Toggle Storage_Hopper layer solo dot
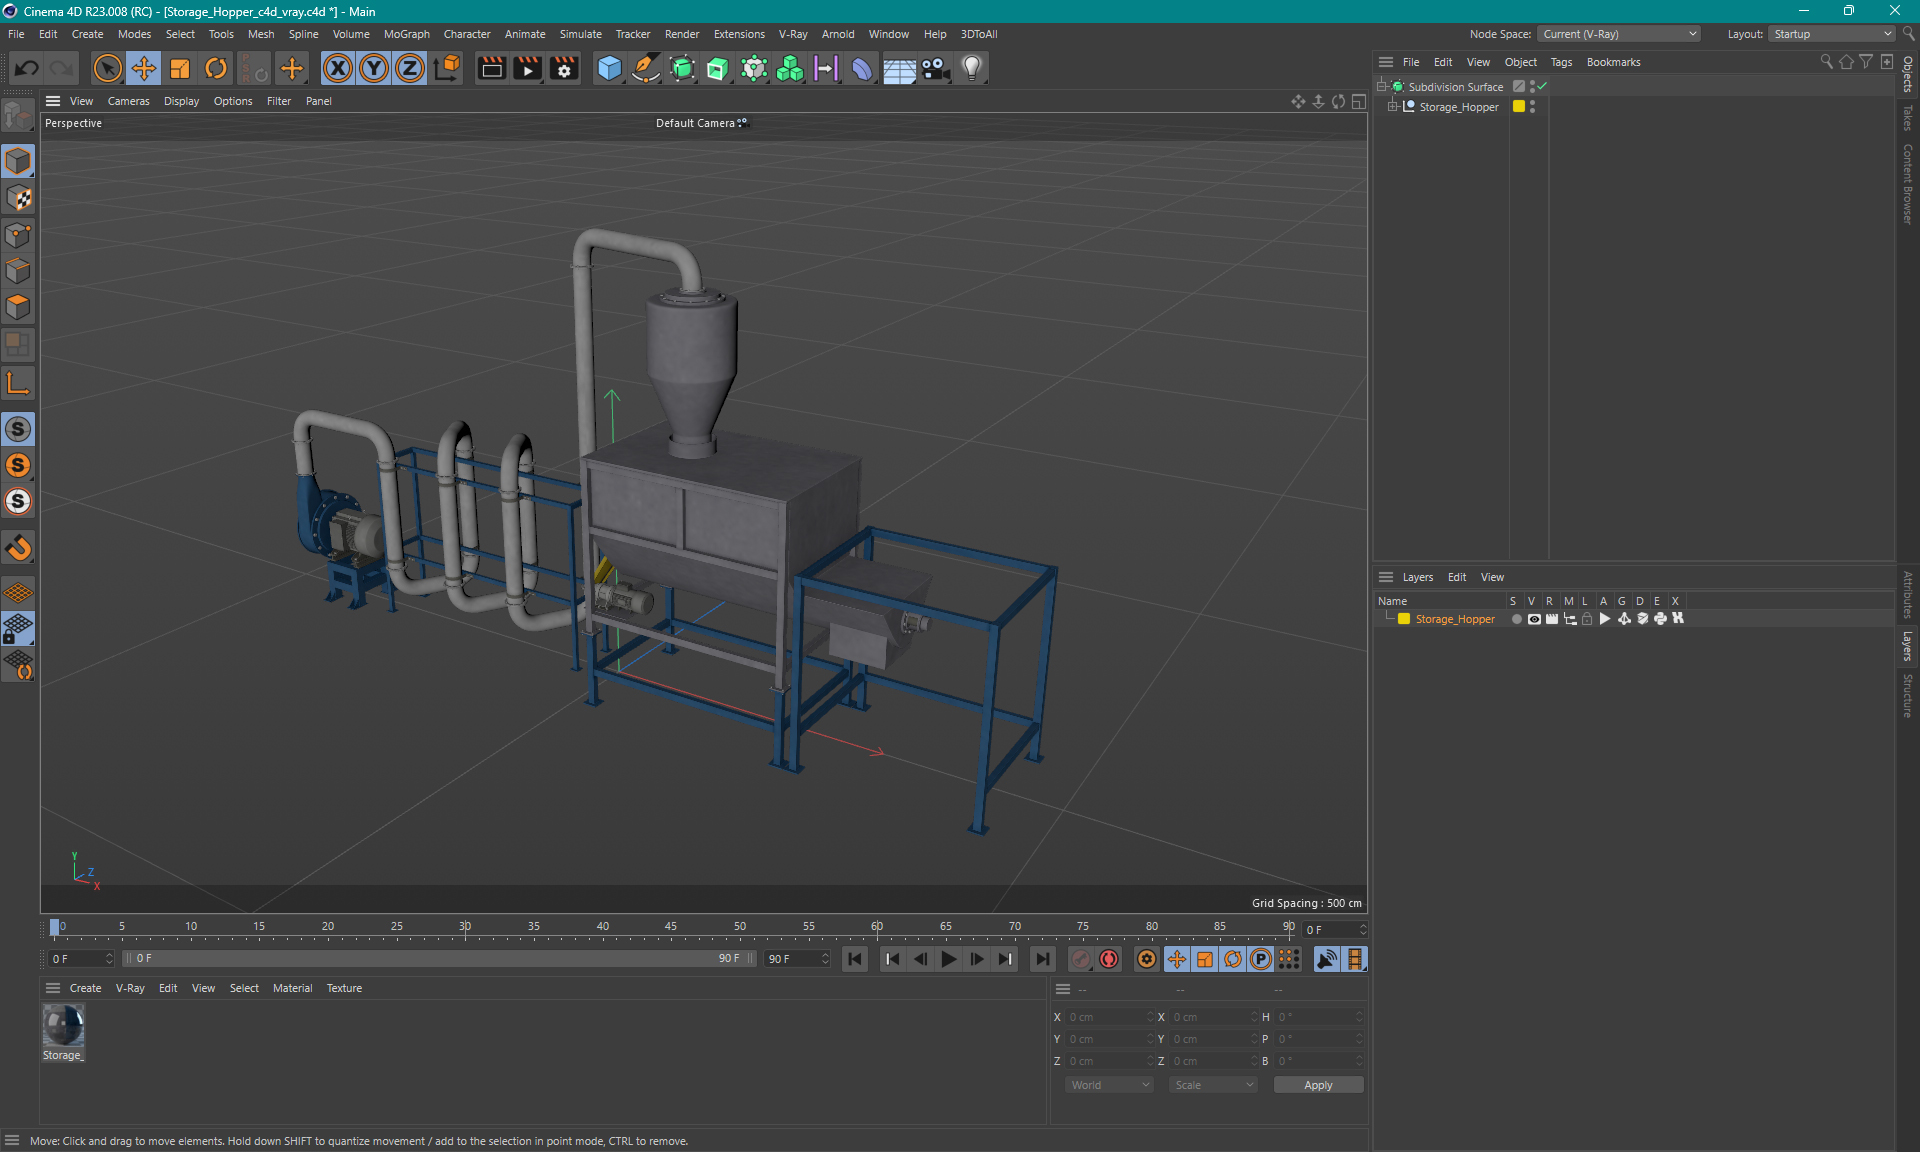The image size is (1920, 1152). click(x=1517, y=619)
